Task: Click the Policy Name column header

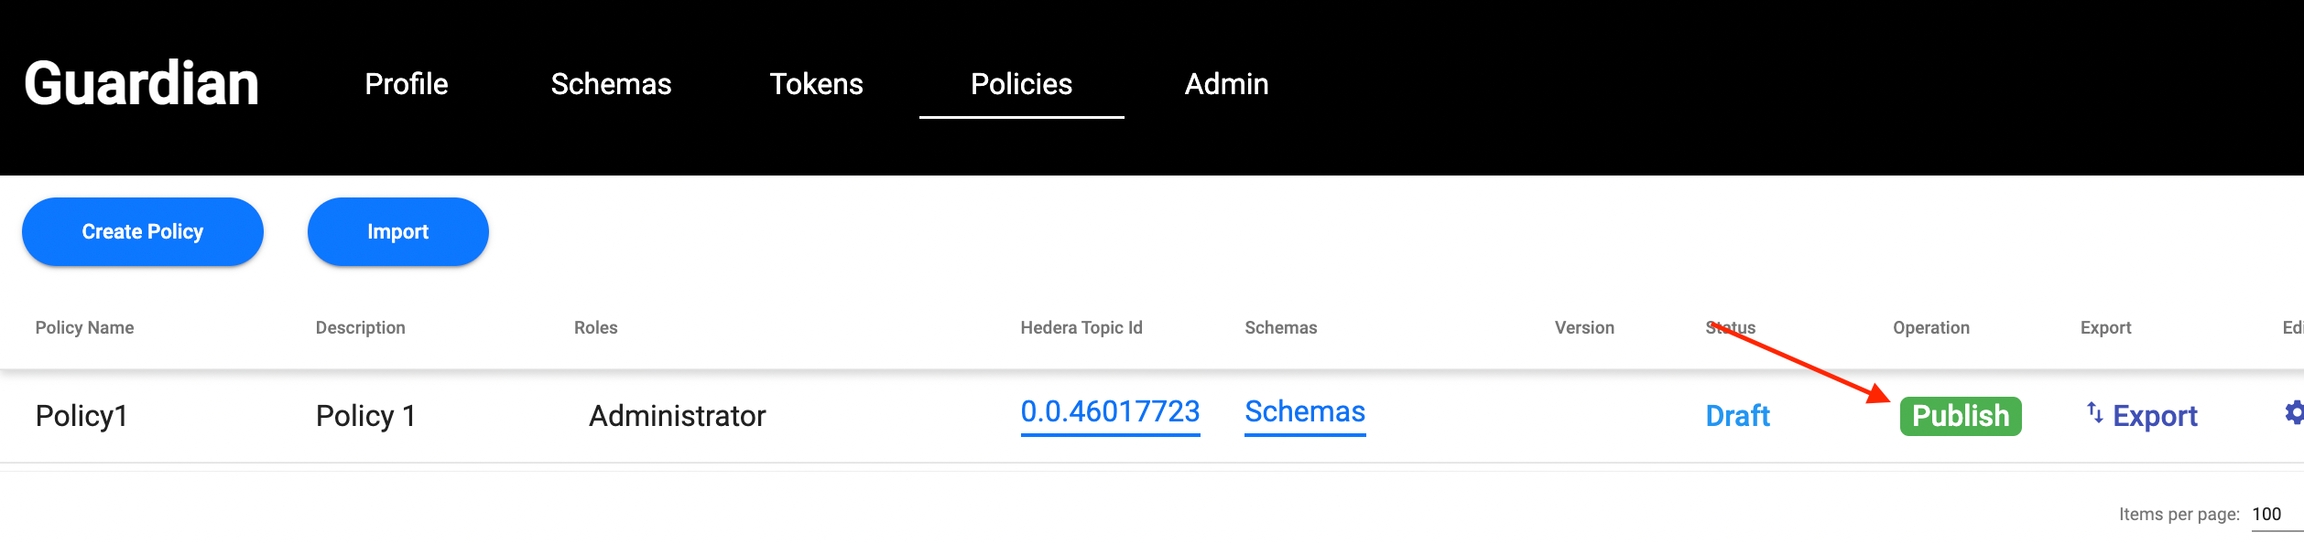Action: point(85,328)
